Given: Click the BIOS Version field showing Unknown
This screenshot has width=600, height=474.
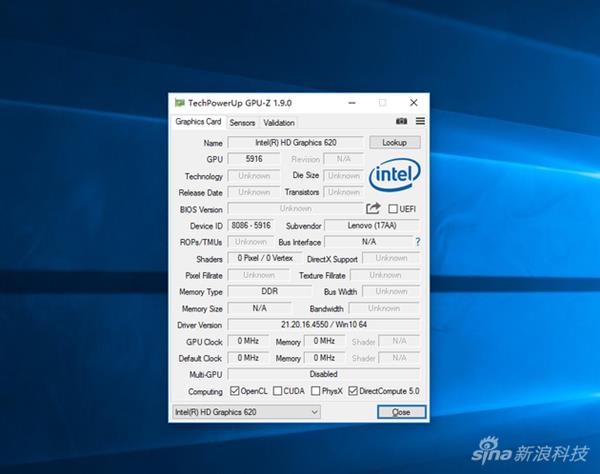Looking at the screenshot, I should (x=295, y=208).
